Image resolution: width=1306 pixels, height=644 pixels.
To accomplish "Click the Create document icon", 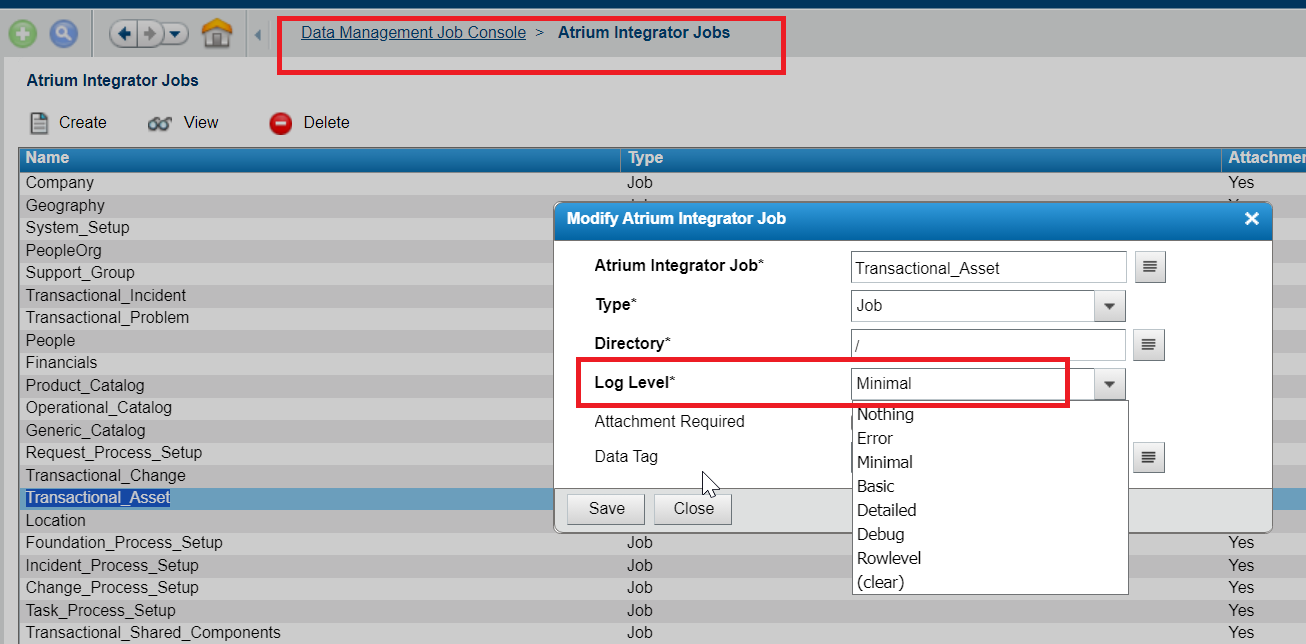I will click(x=39, y=123).
